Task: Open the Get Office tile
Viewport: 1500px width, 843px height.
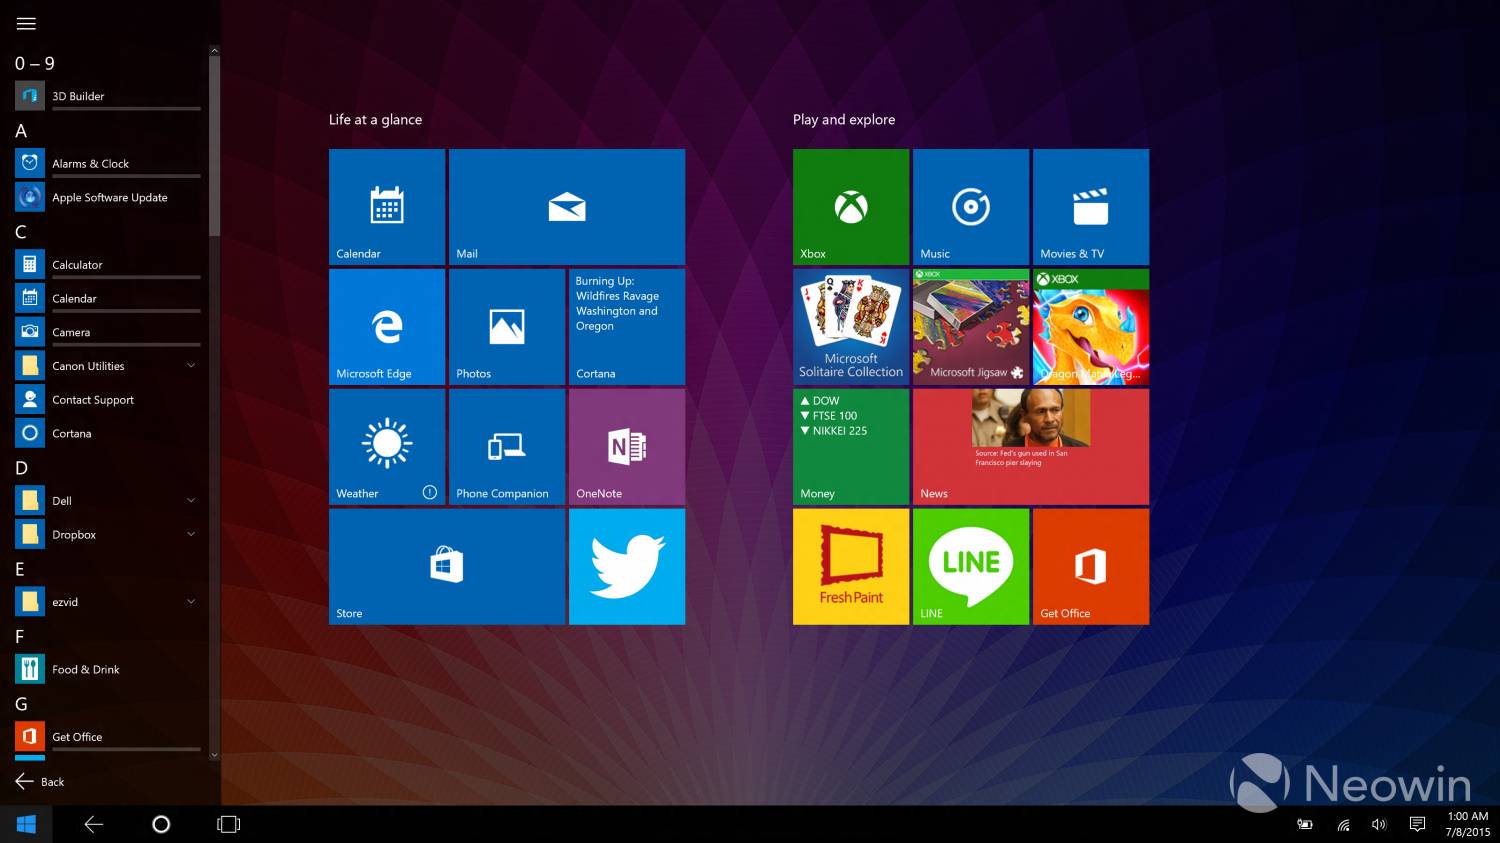Action: (1091, 567)
